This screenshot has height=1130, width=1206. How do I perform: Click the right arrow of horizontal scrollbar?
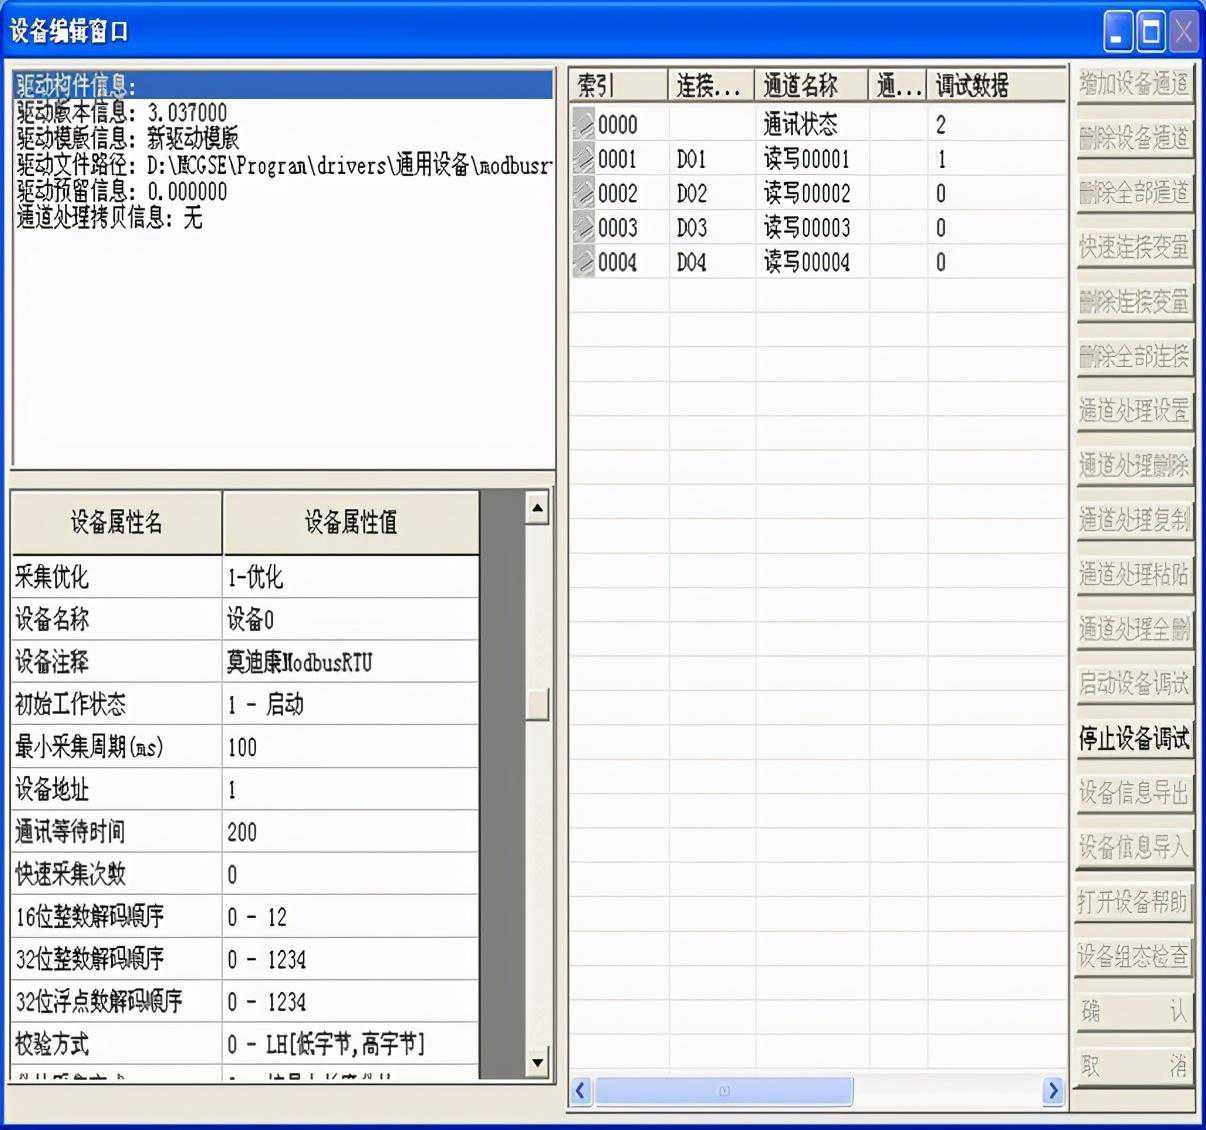(x=1052, y=1090)
